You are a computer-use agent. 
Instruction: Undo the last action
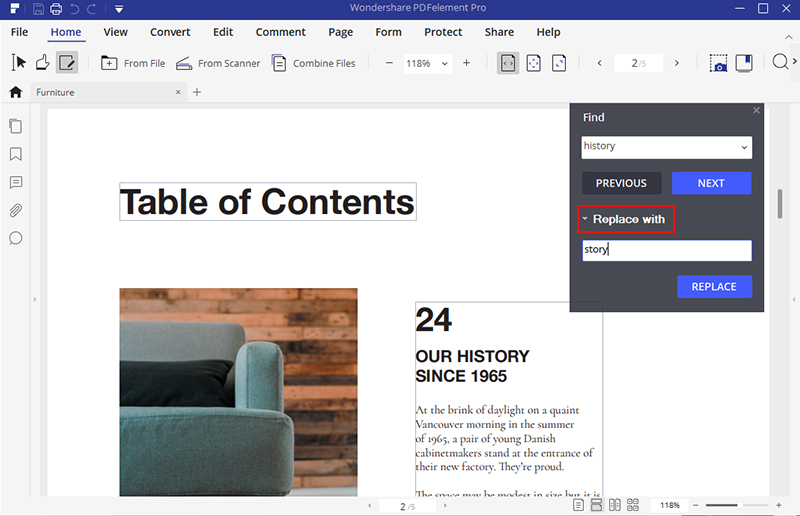[74, 9]
